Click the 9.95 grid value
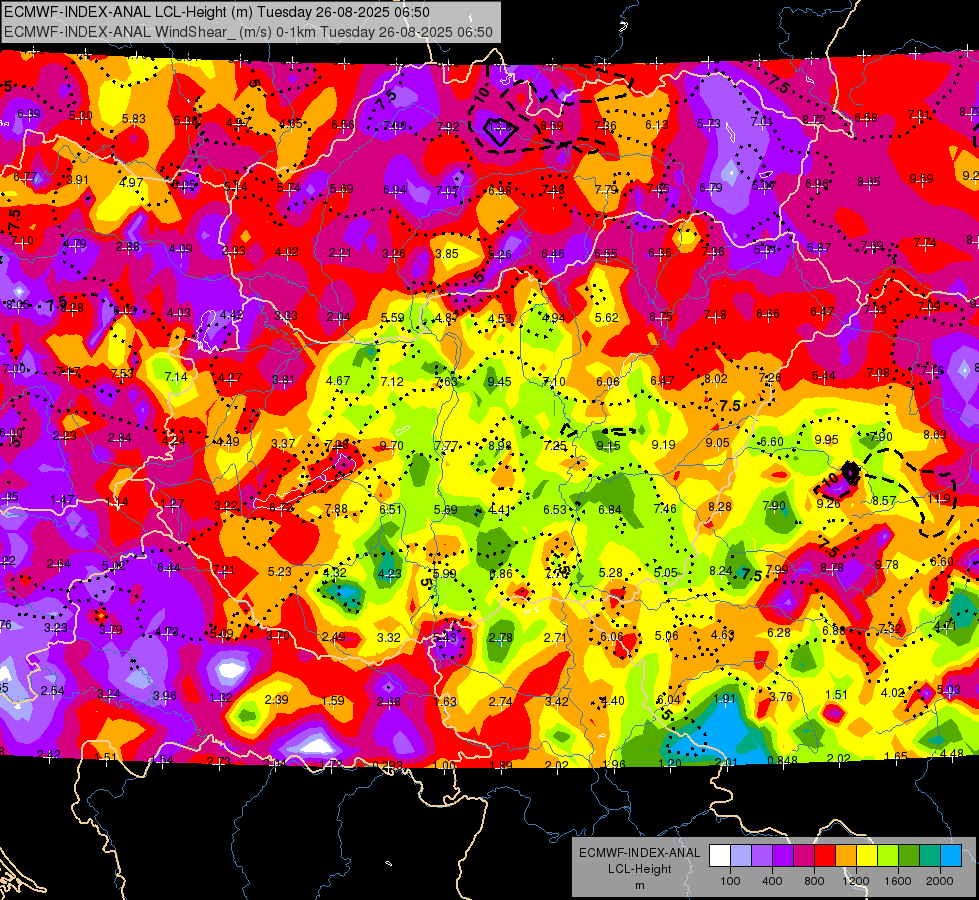 pos(826,440)
